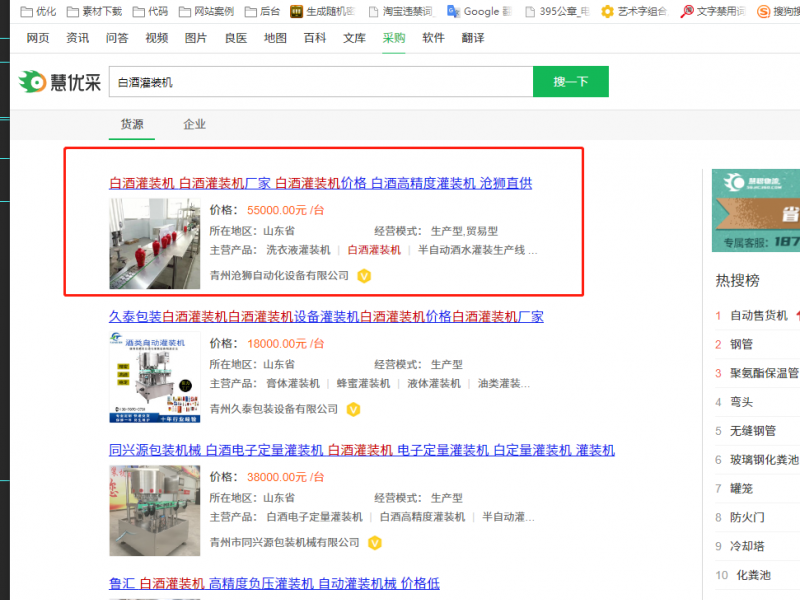
Task: Open hot search item 无缝钢管
Action: (x=753, y=431)
